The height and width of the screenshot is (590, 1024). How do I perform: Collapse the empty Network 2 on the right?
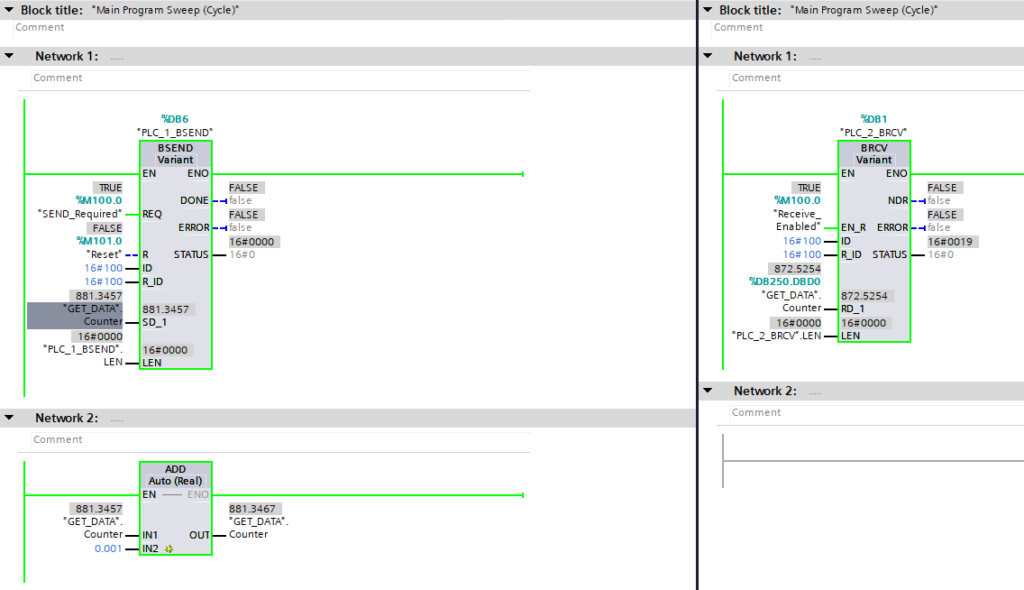[x=708, y=391]
